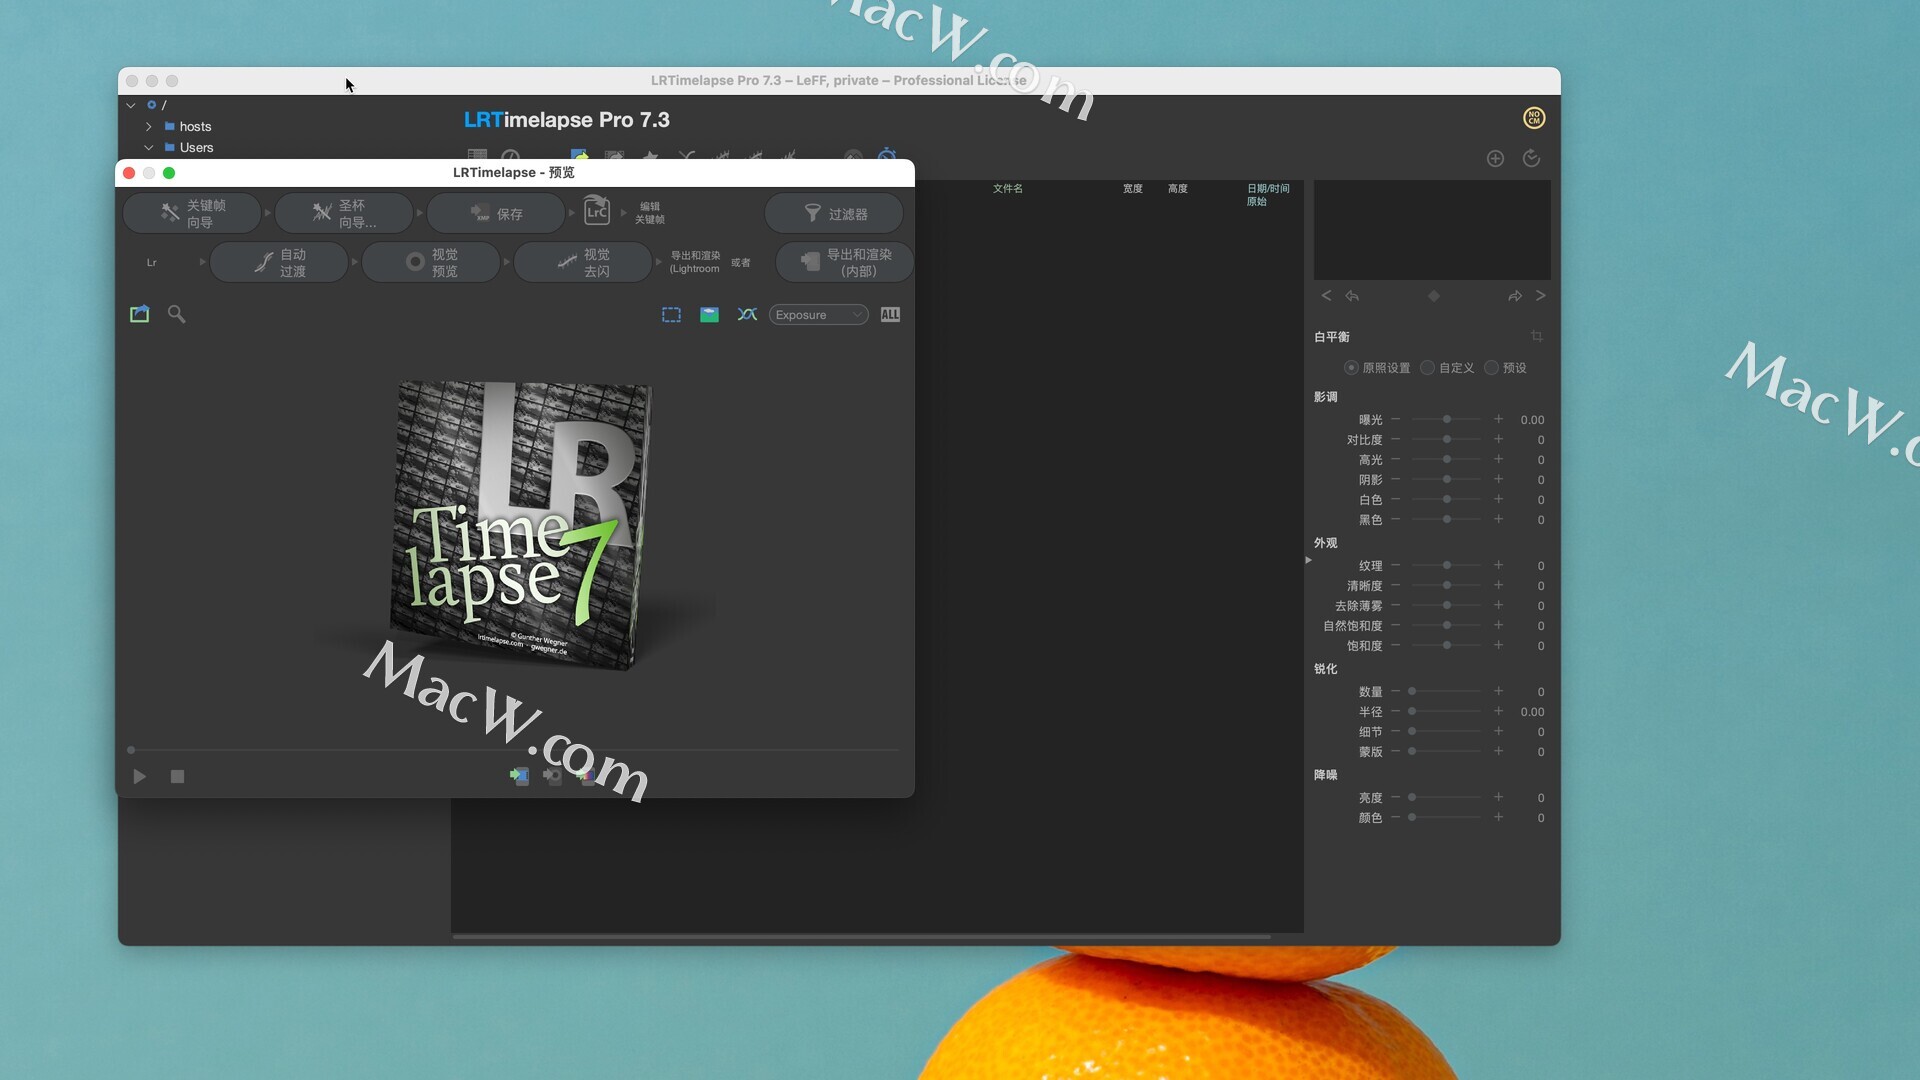This screenshot has height=1080, width=1920.
Task: Click the 导出和渲染 (Lightroom) label
Action: [x=695, y=262]
